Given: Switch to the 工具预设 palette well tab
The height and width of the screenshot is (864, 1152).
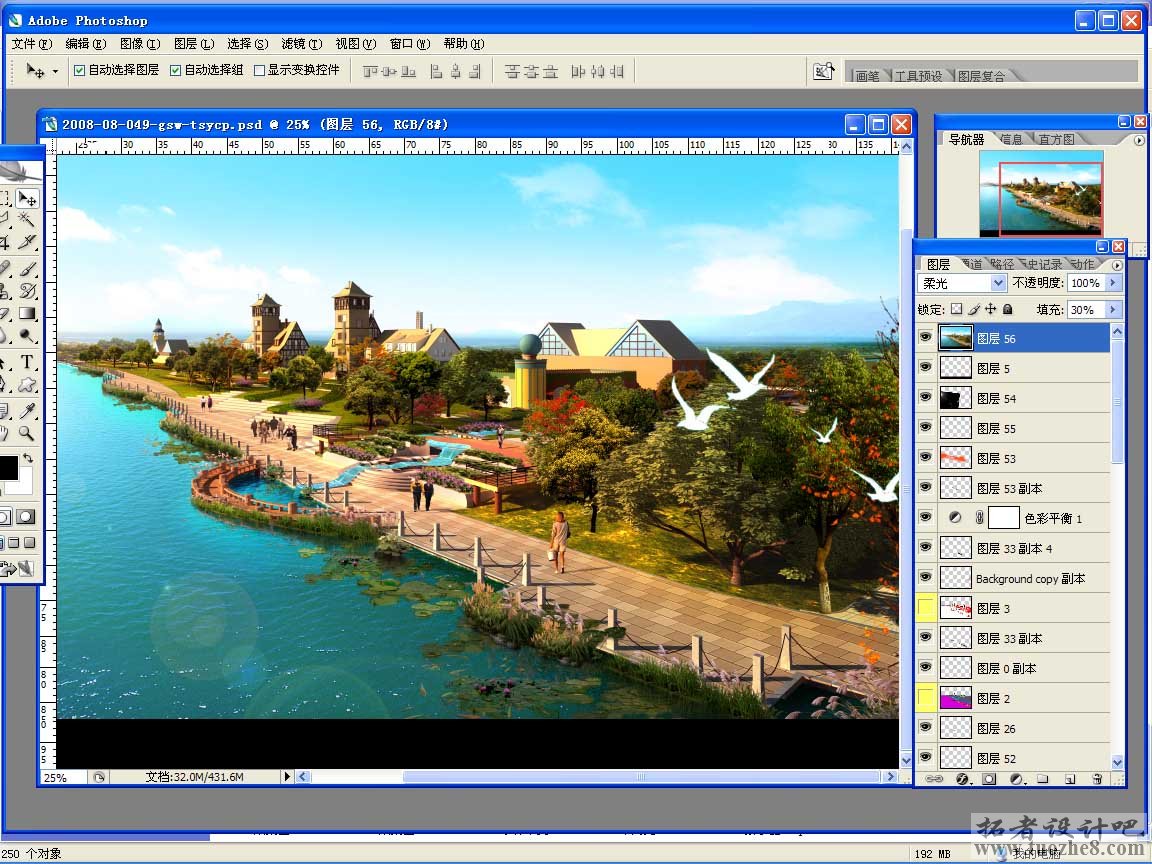Looking at the screenshot, I should point(918,76).
